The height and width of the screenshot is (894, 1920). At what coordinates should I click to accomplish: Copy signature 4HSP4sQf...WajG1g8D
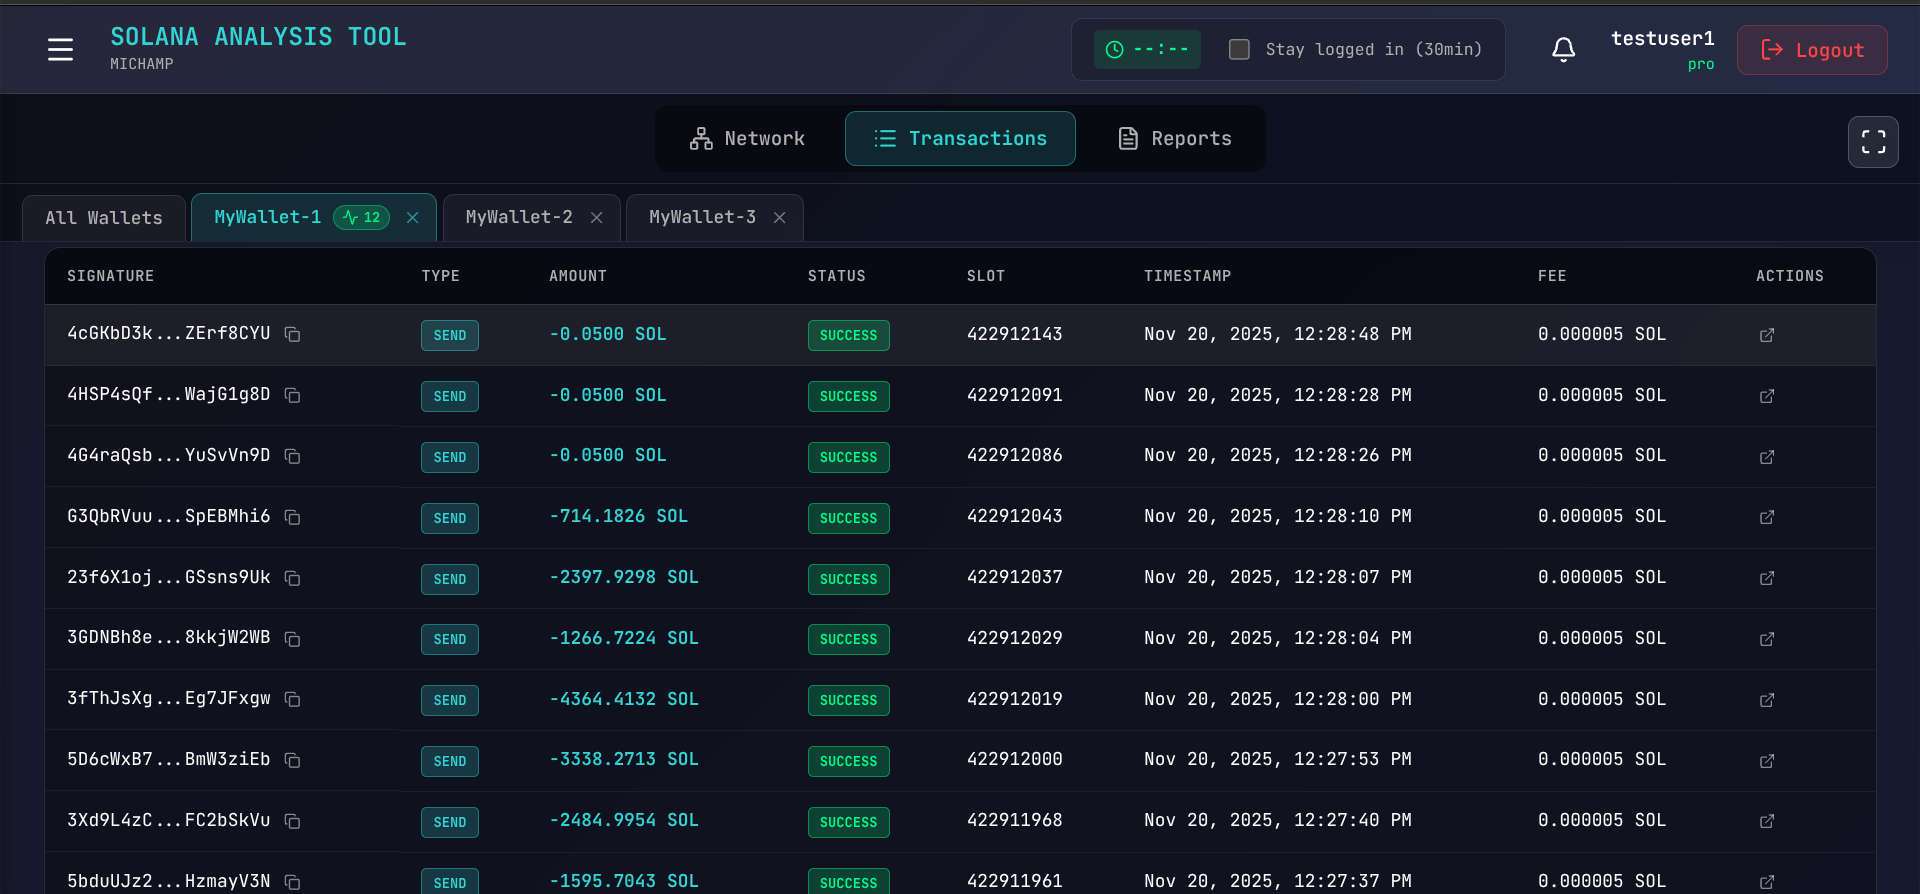click(x=292, y=395)
